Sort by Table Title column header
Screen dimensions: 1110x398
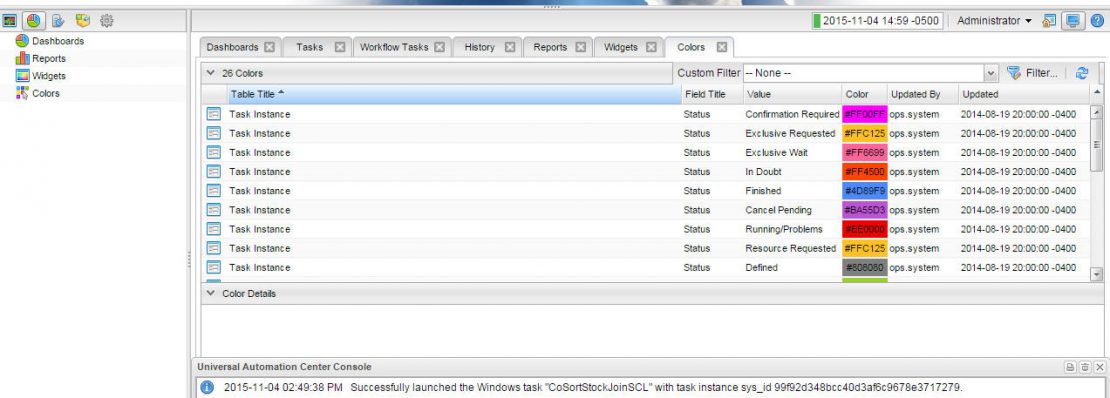455,93
